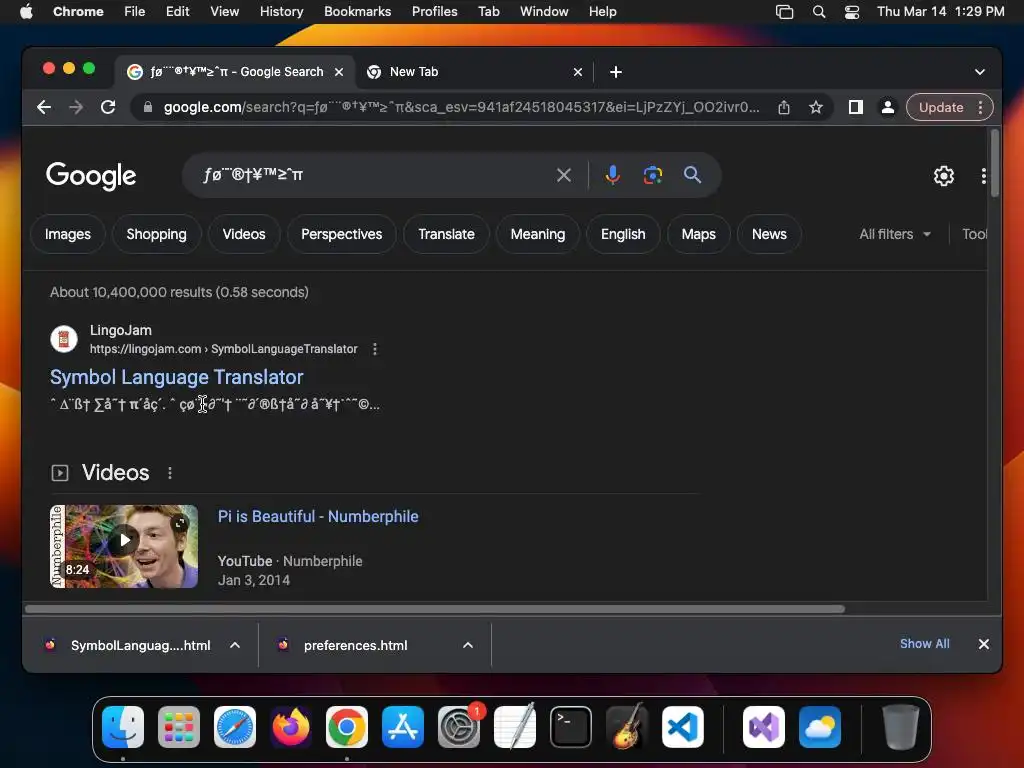Click the share page icon in address bar

[784, 107]
